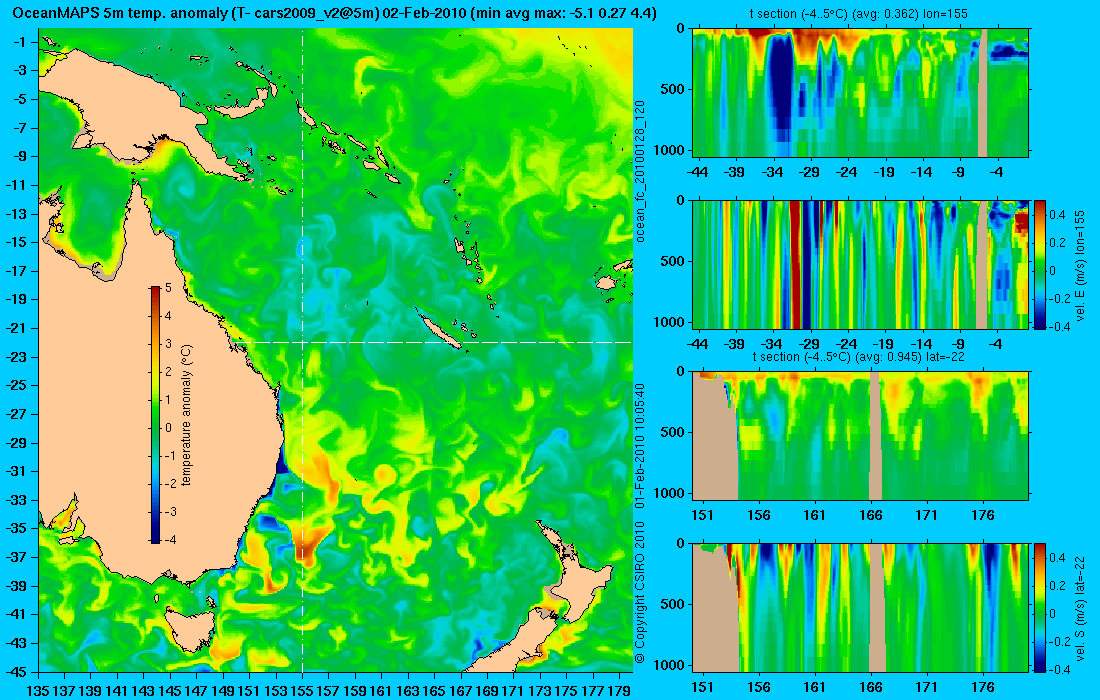This screenshot has height=700, width=1100.
Task: Open the temperature section plot at lon=155
Action: (861, 93)
